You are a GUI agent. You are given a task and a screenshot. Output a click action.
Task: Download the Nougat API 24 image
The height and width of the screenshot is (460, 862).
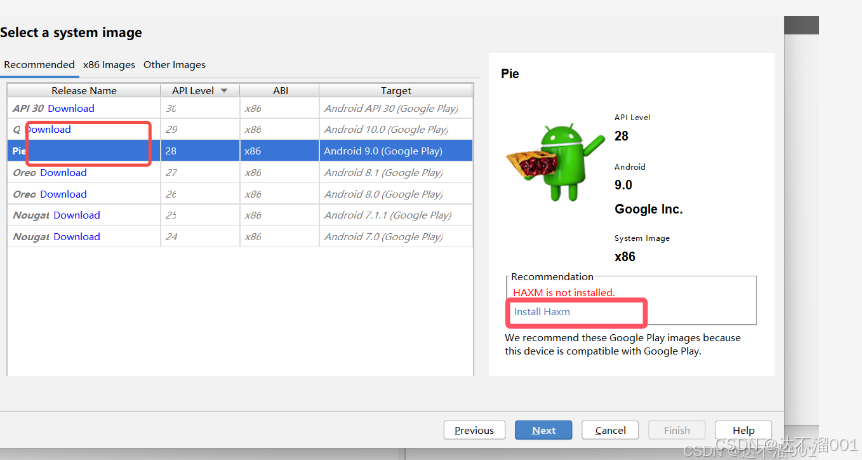pos(76,237)
